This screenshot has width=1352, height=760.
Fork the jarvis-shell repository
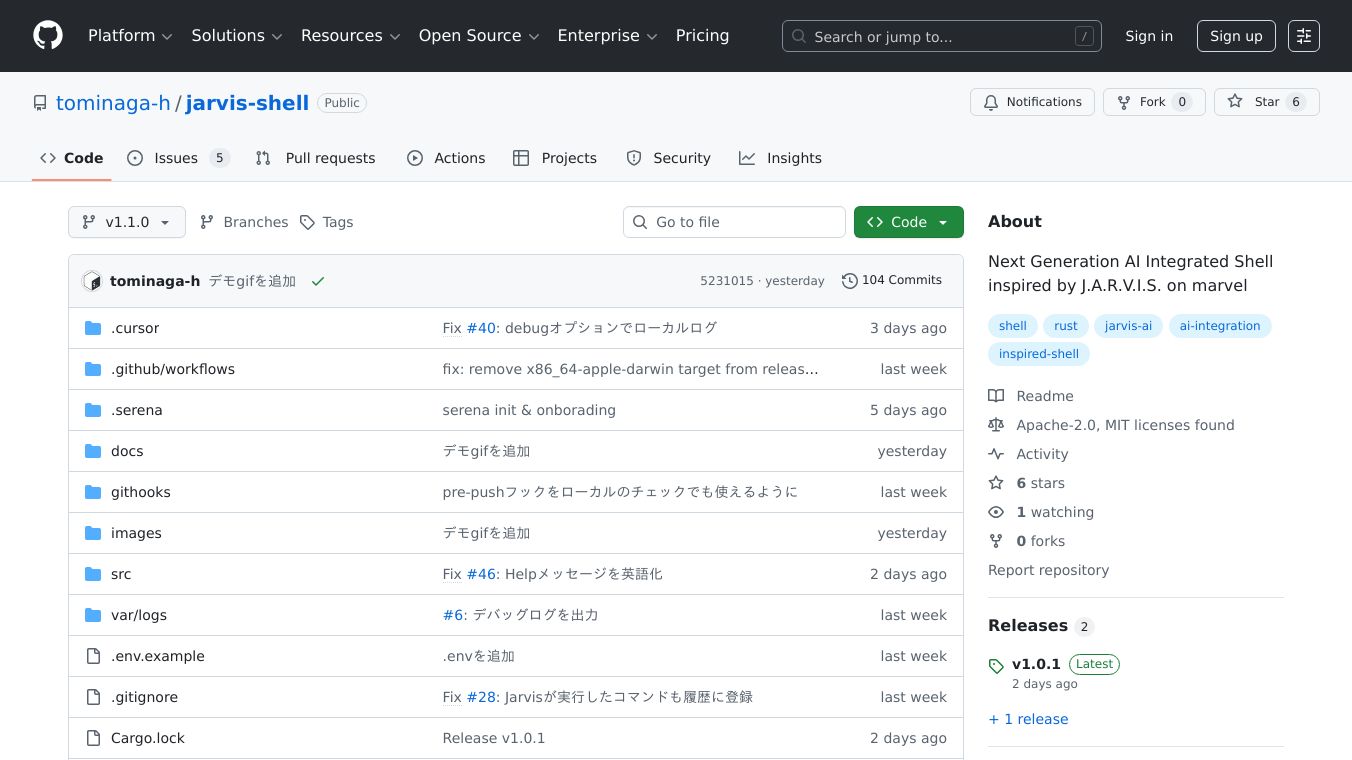(1153, 102)
